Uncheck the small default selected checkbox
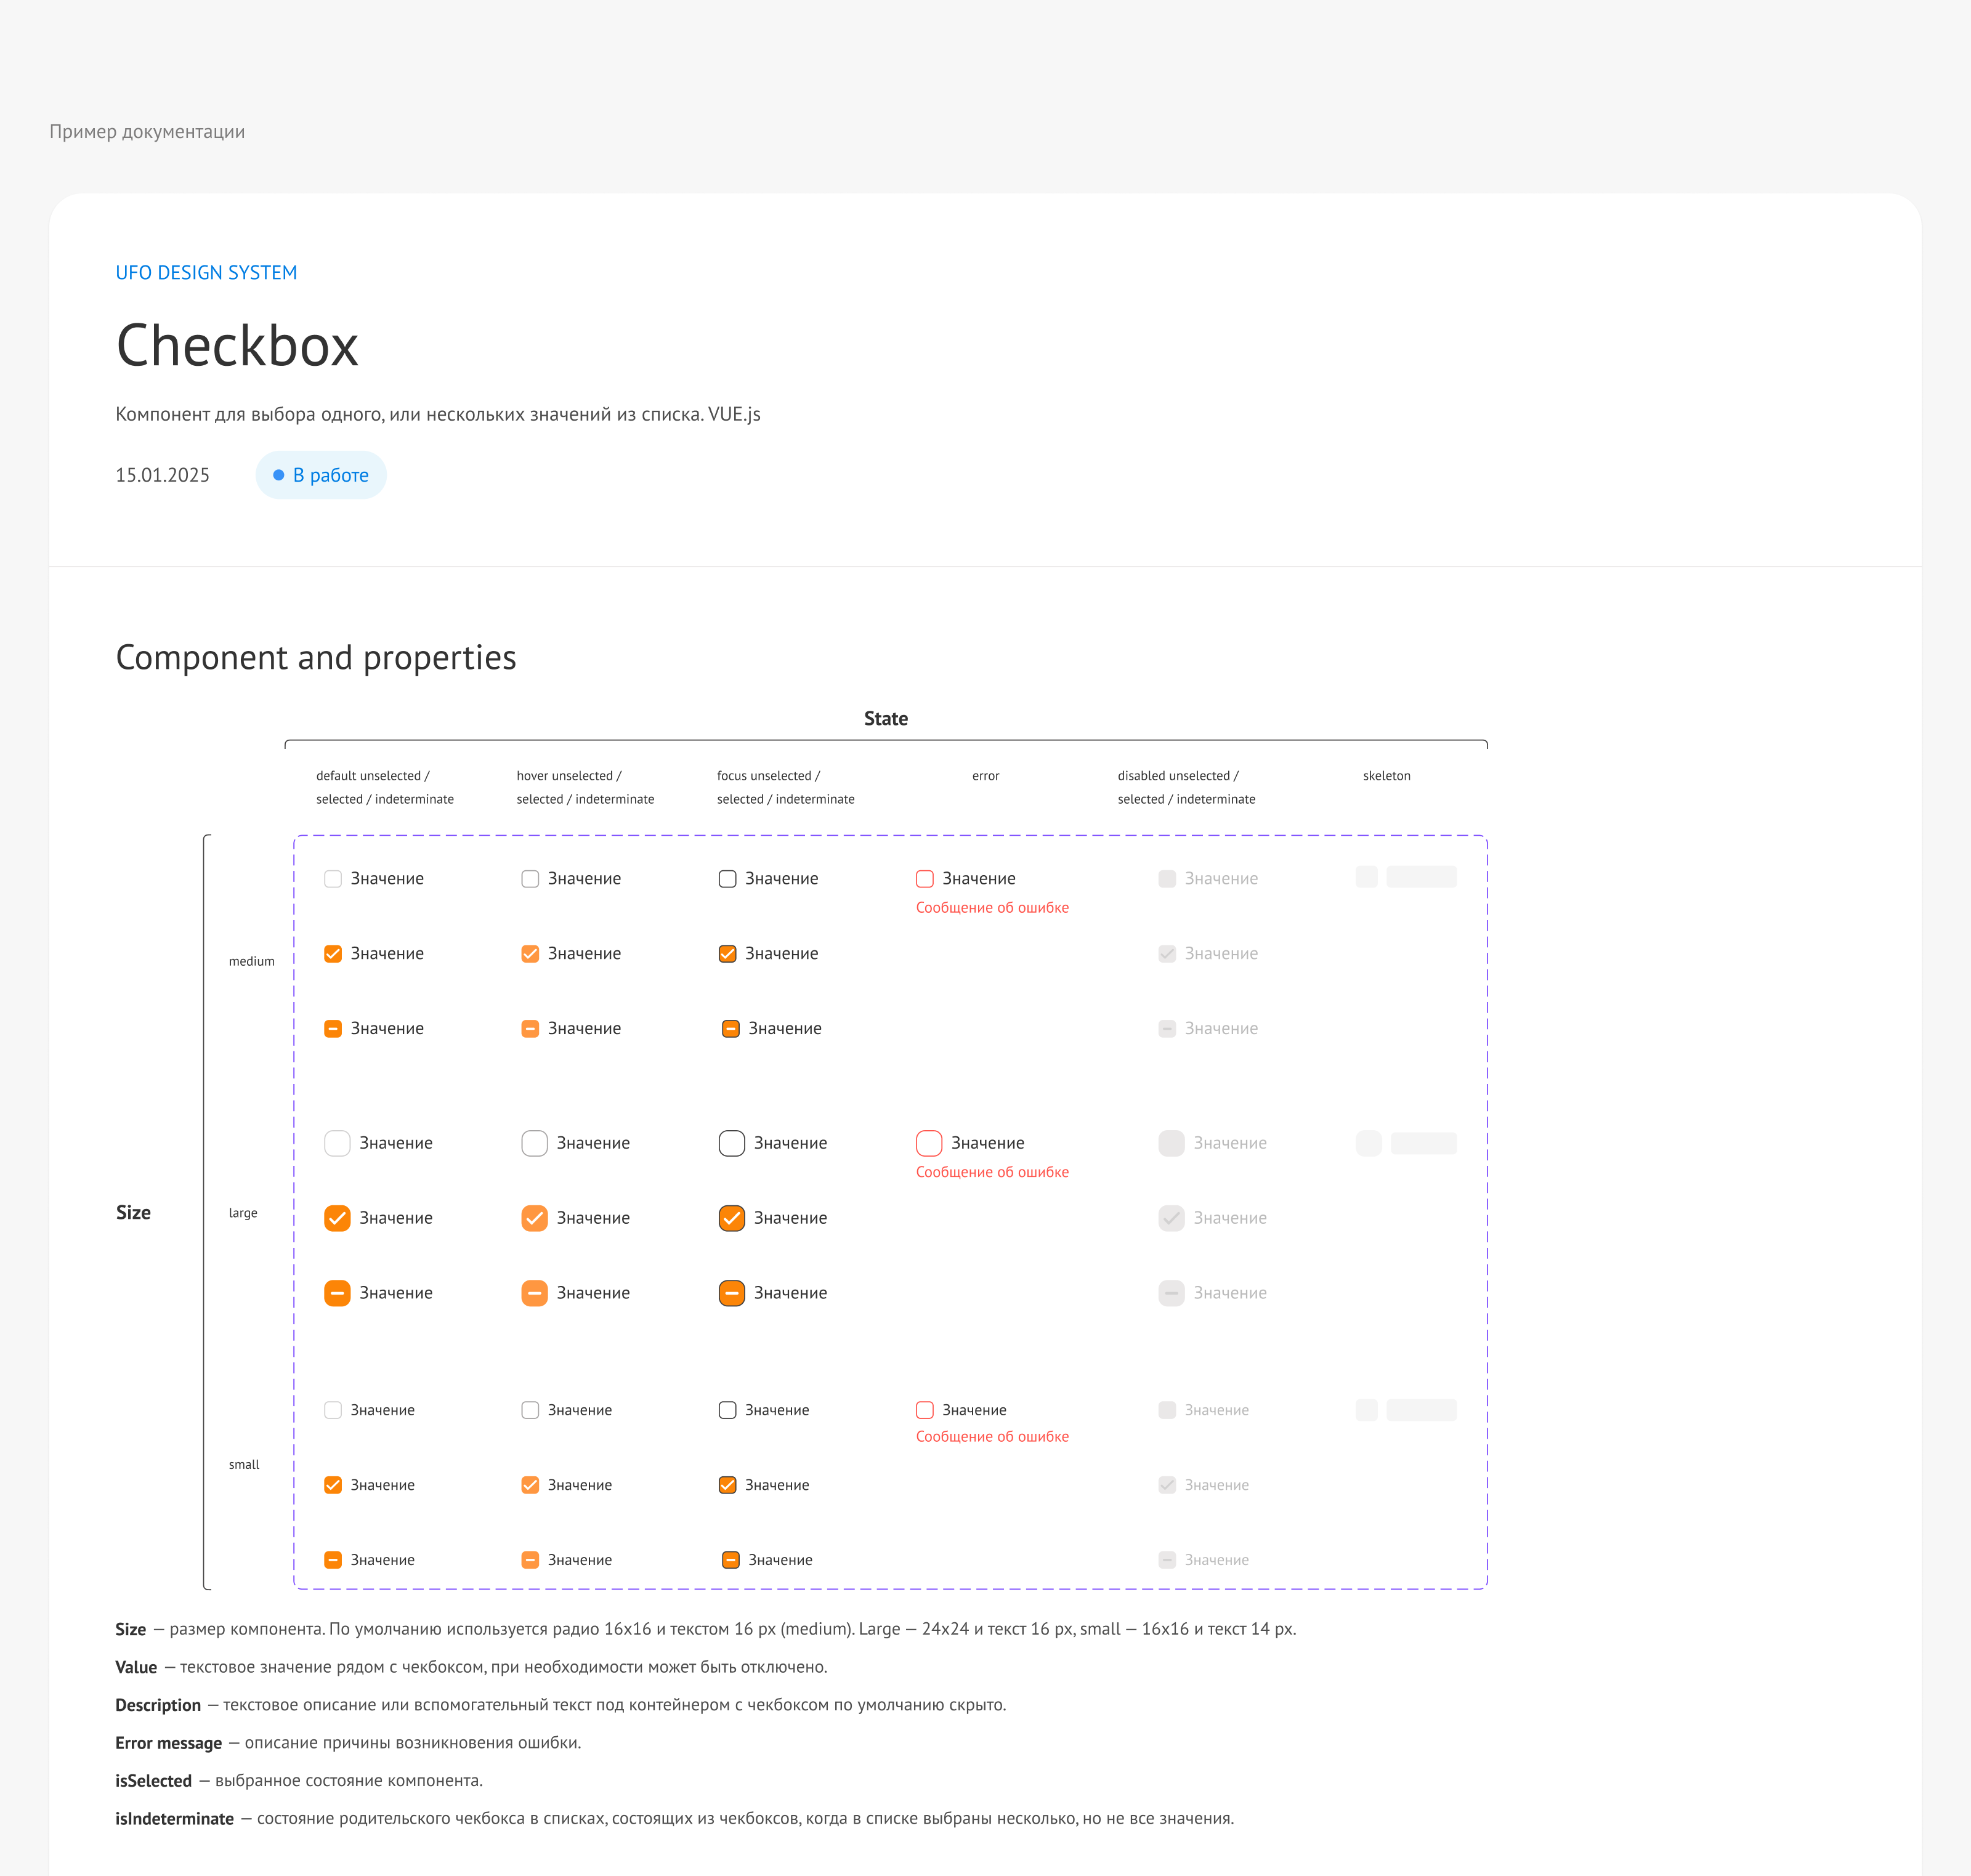Viewport: 1971px width, 1876px height. click(333, 1484)
